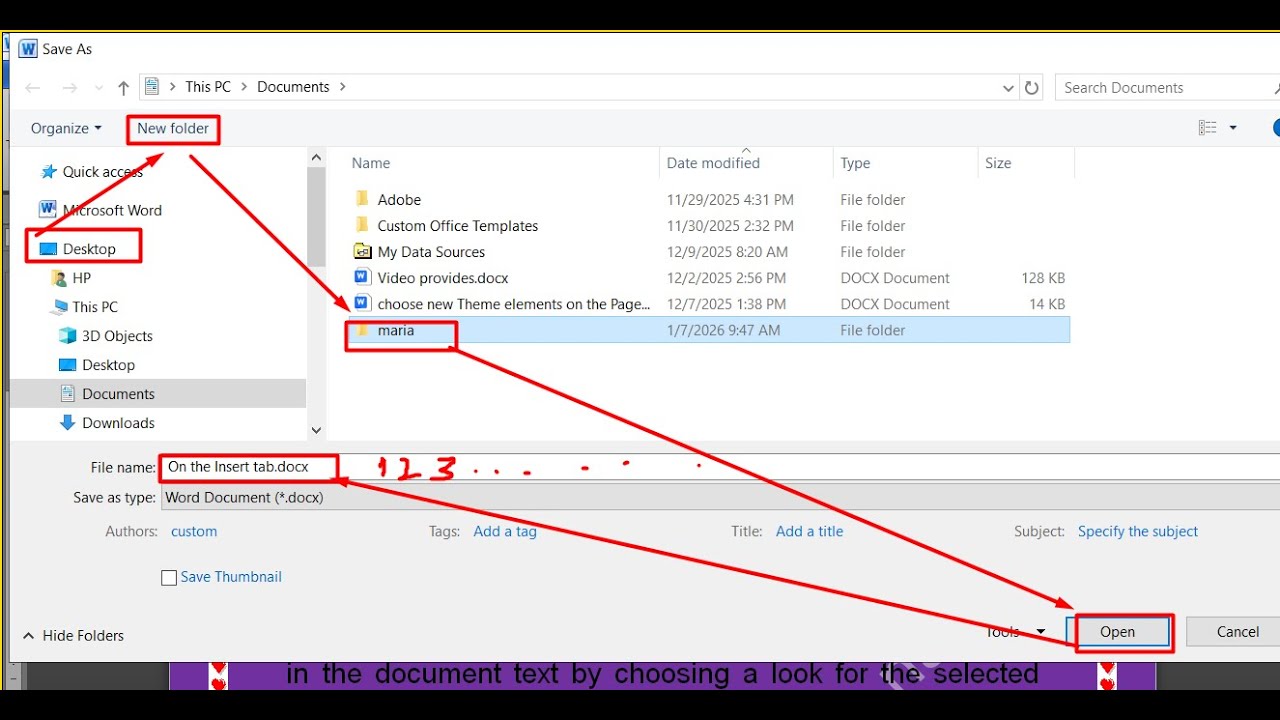Screen dimensions: 1280x720
Task: Select the Adobe folder icon
Action: coord(362,199)
